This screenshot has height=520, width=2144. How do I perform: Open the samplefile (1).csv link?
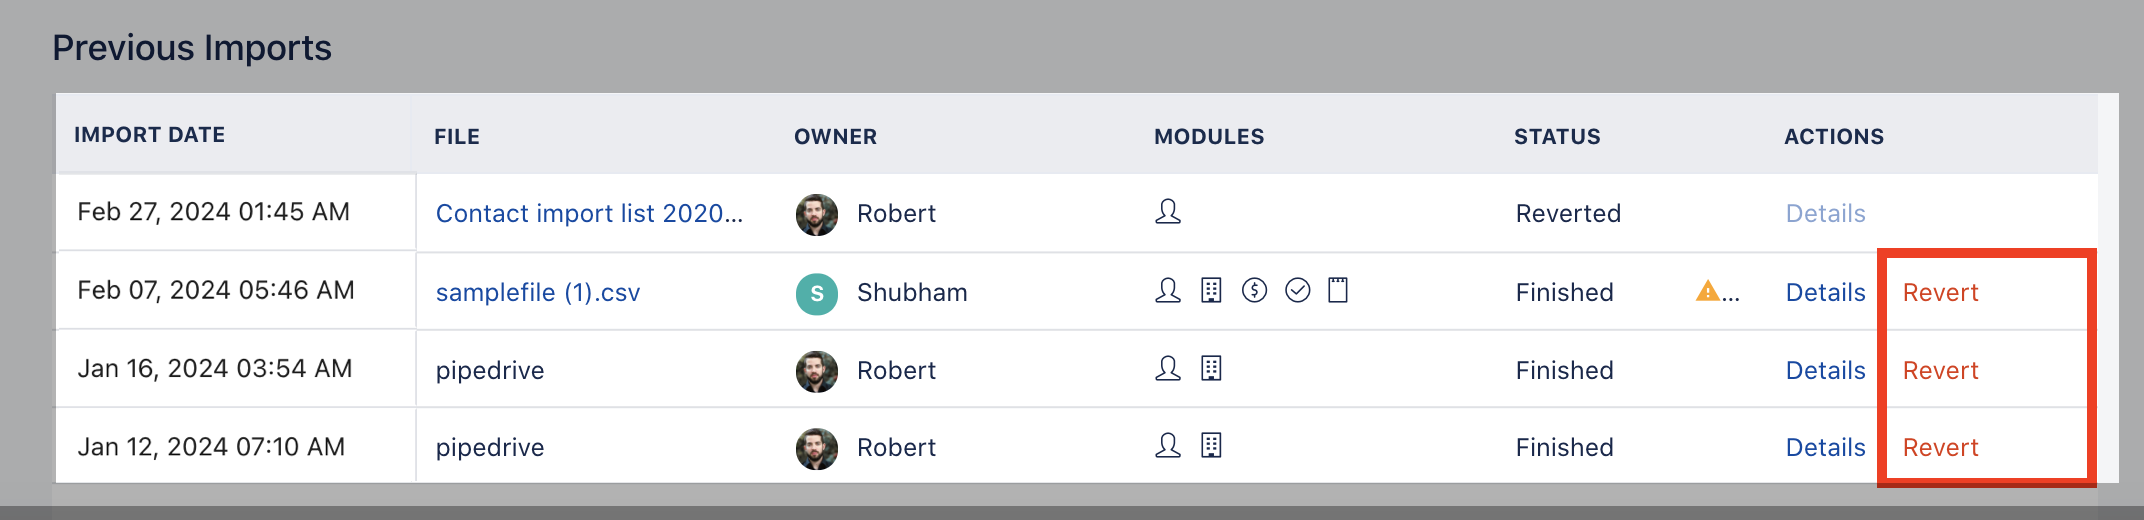[x=538, y=293]
